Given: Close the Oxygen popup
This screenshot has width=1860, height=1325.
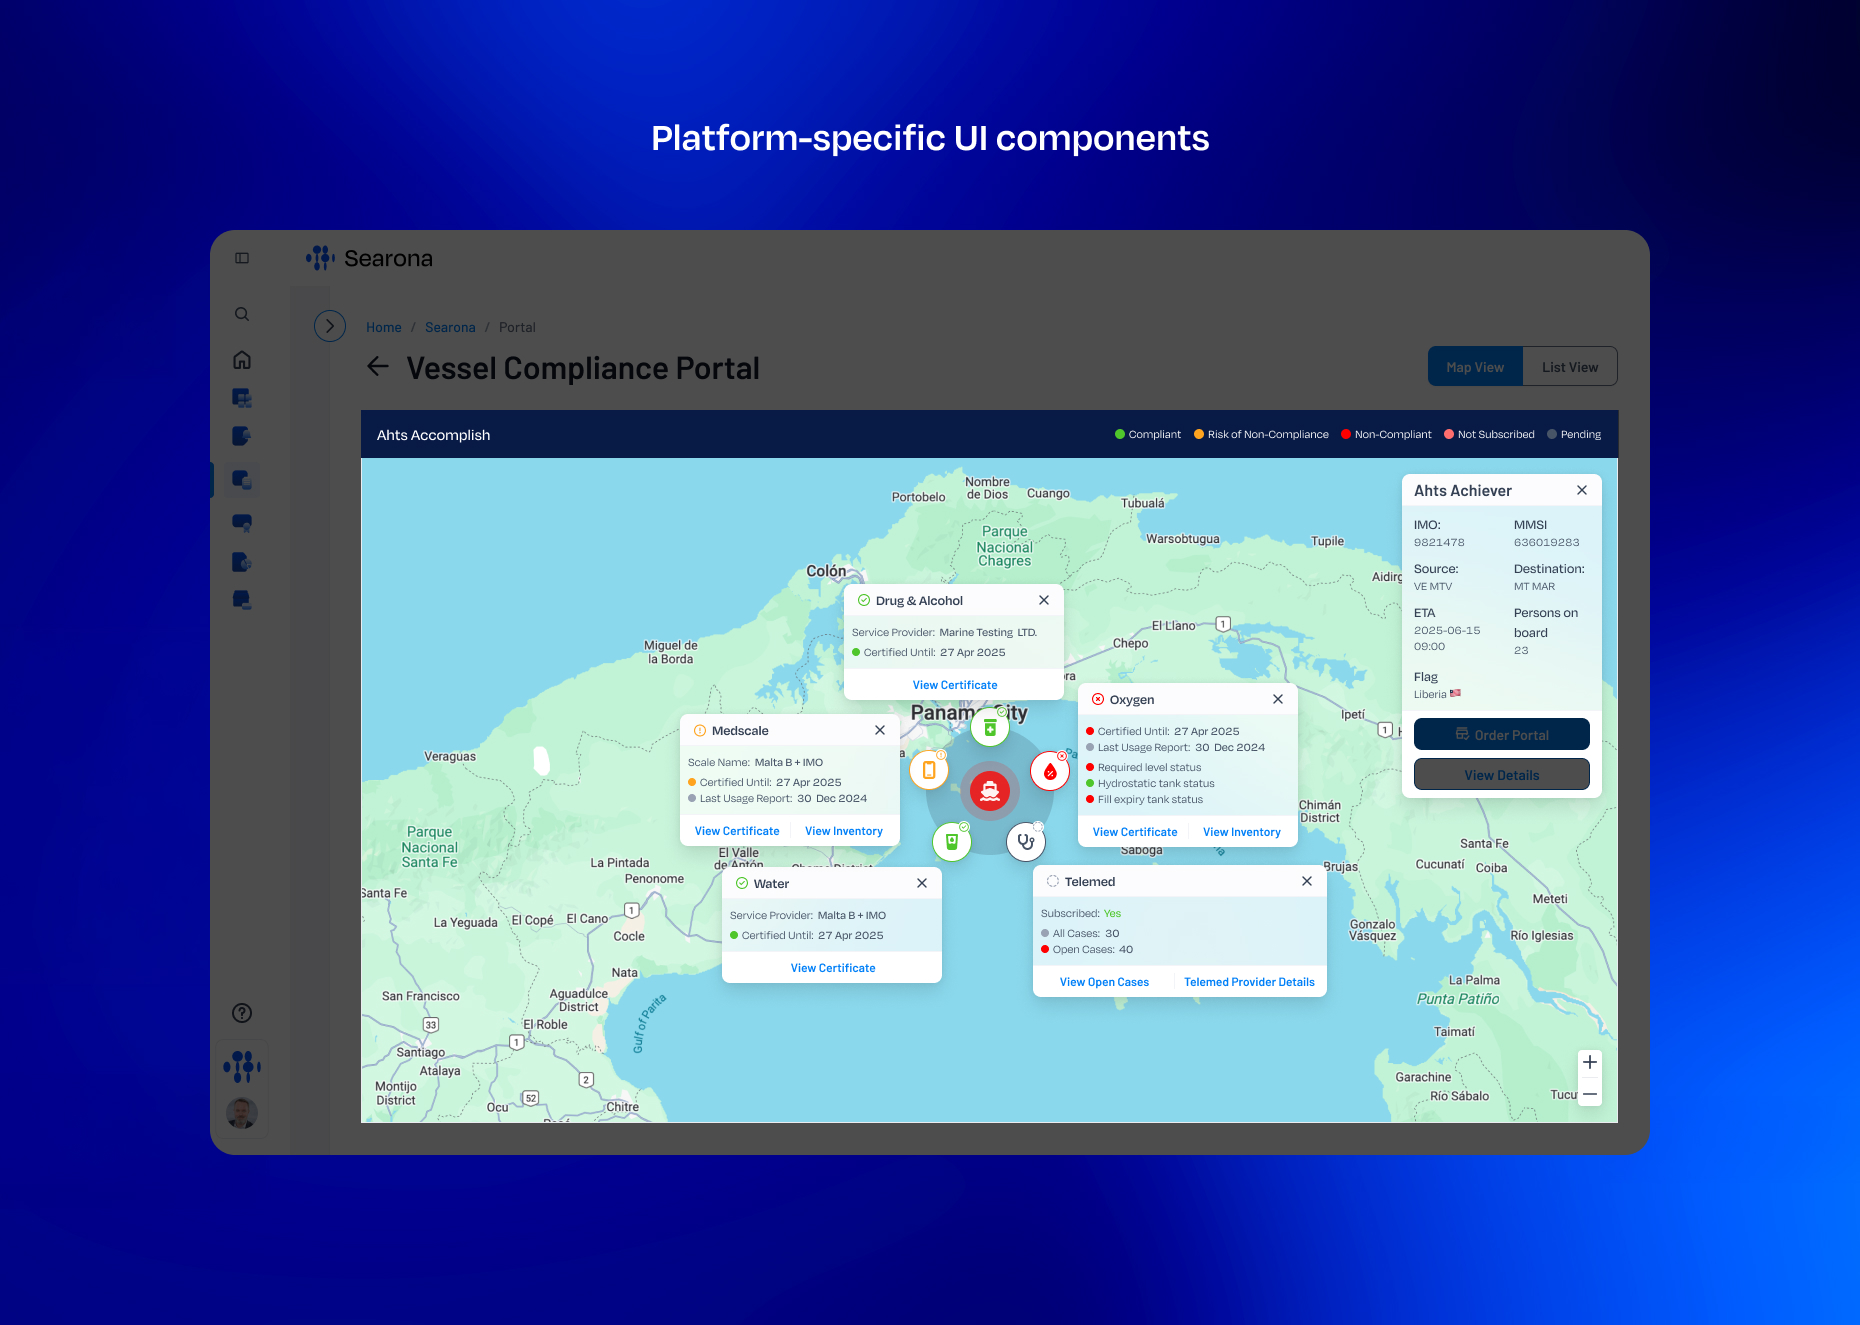Looking at the screenshot, I should 1278,699.
